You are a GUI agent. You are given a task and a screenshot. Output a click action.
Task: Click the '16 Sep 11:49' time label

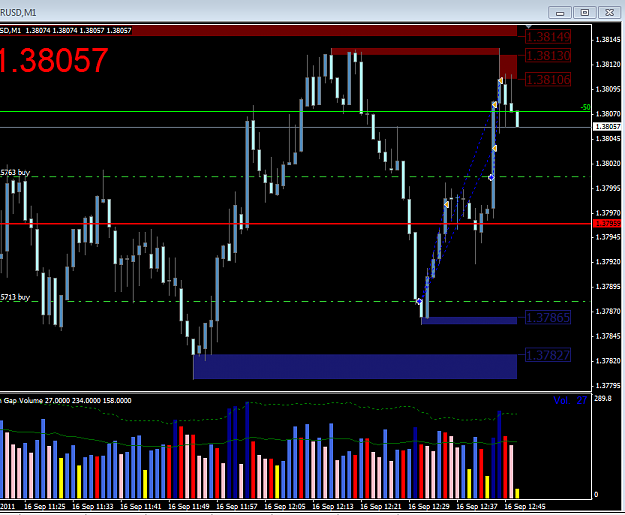coord(189,506)
